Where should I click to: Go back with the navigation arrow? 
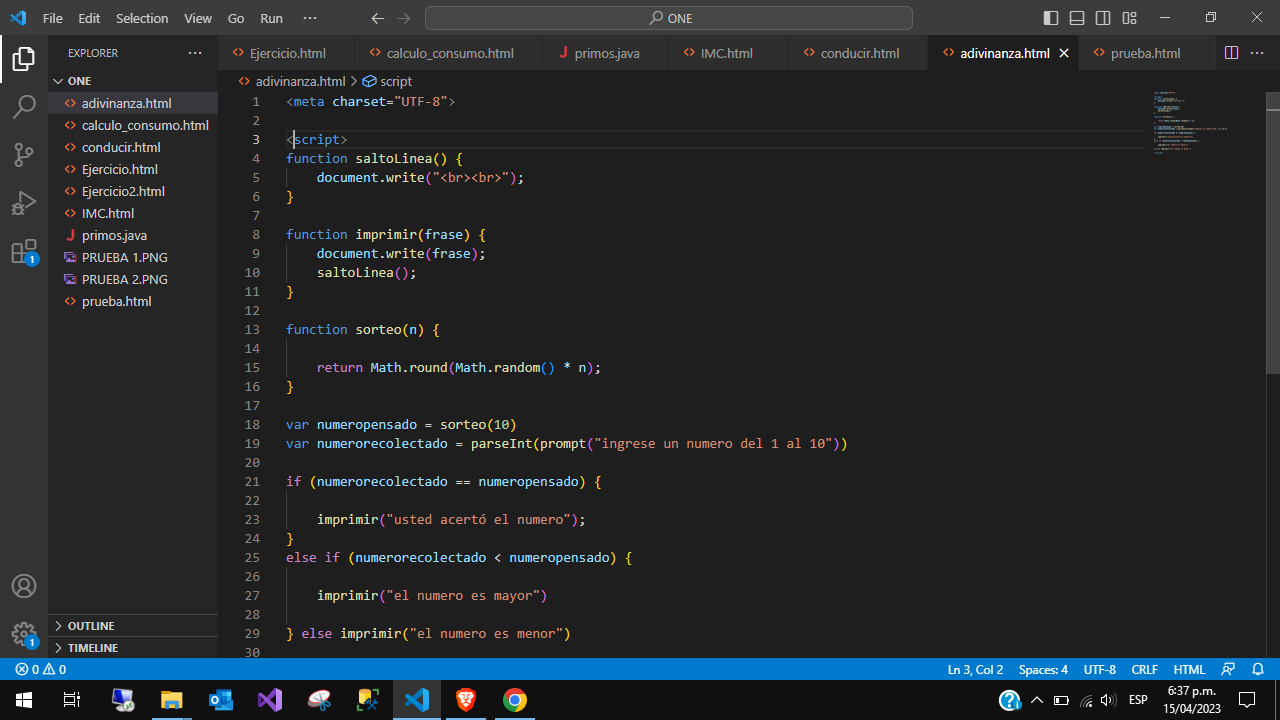click(x=377, y=18)
